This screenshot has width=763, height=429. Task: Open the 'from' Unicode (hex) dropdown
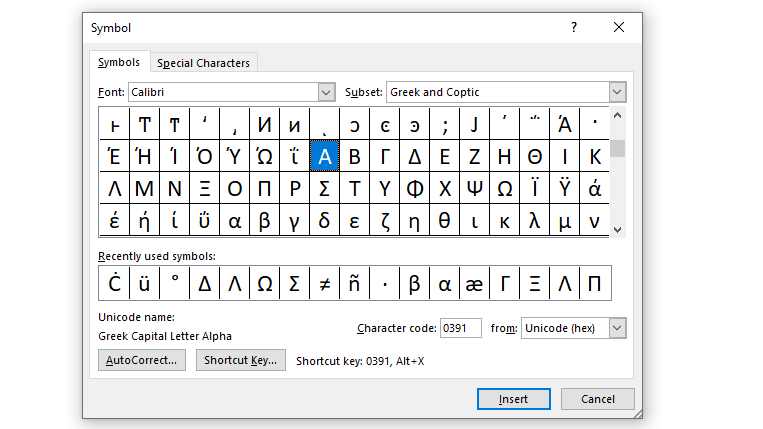coord(617,329)
